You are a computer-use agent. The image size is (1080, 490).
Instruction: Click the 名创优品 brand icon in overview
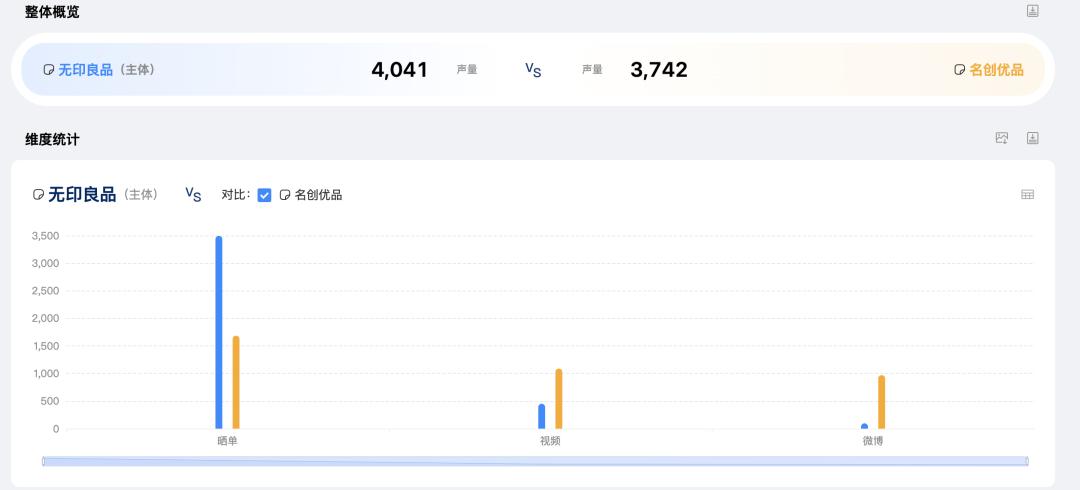point(959,70)
